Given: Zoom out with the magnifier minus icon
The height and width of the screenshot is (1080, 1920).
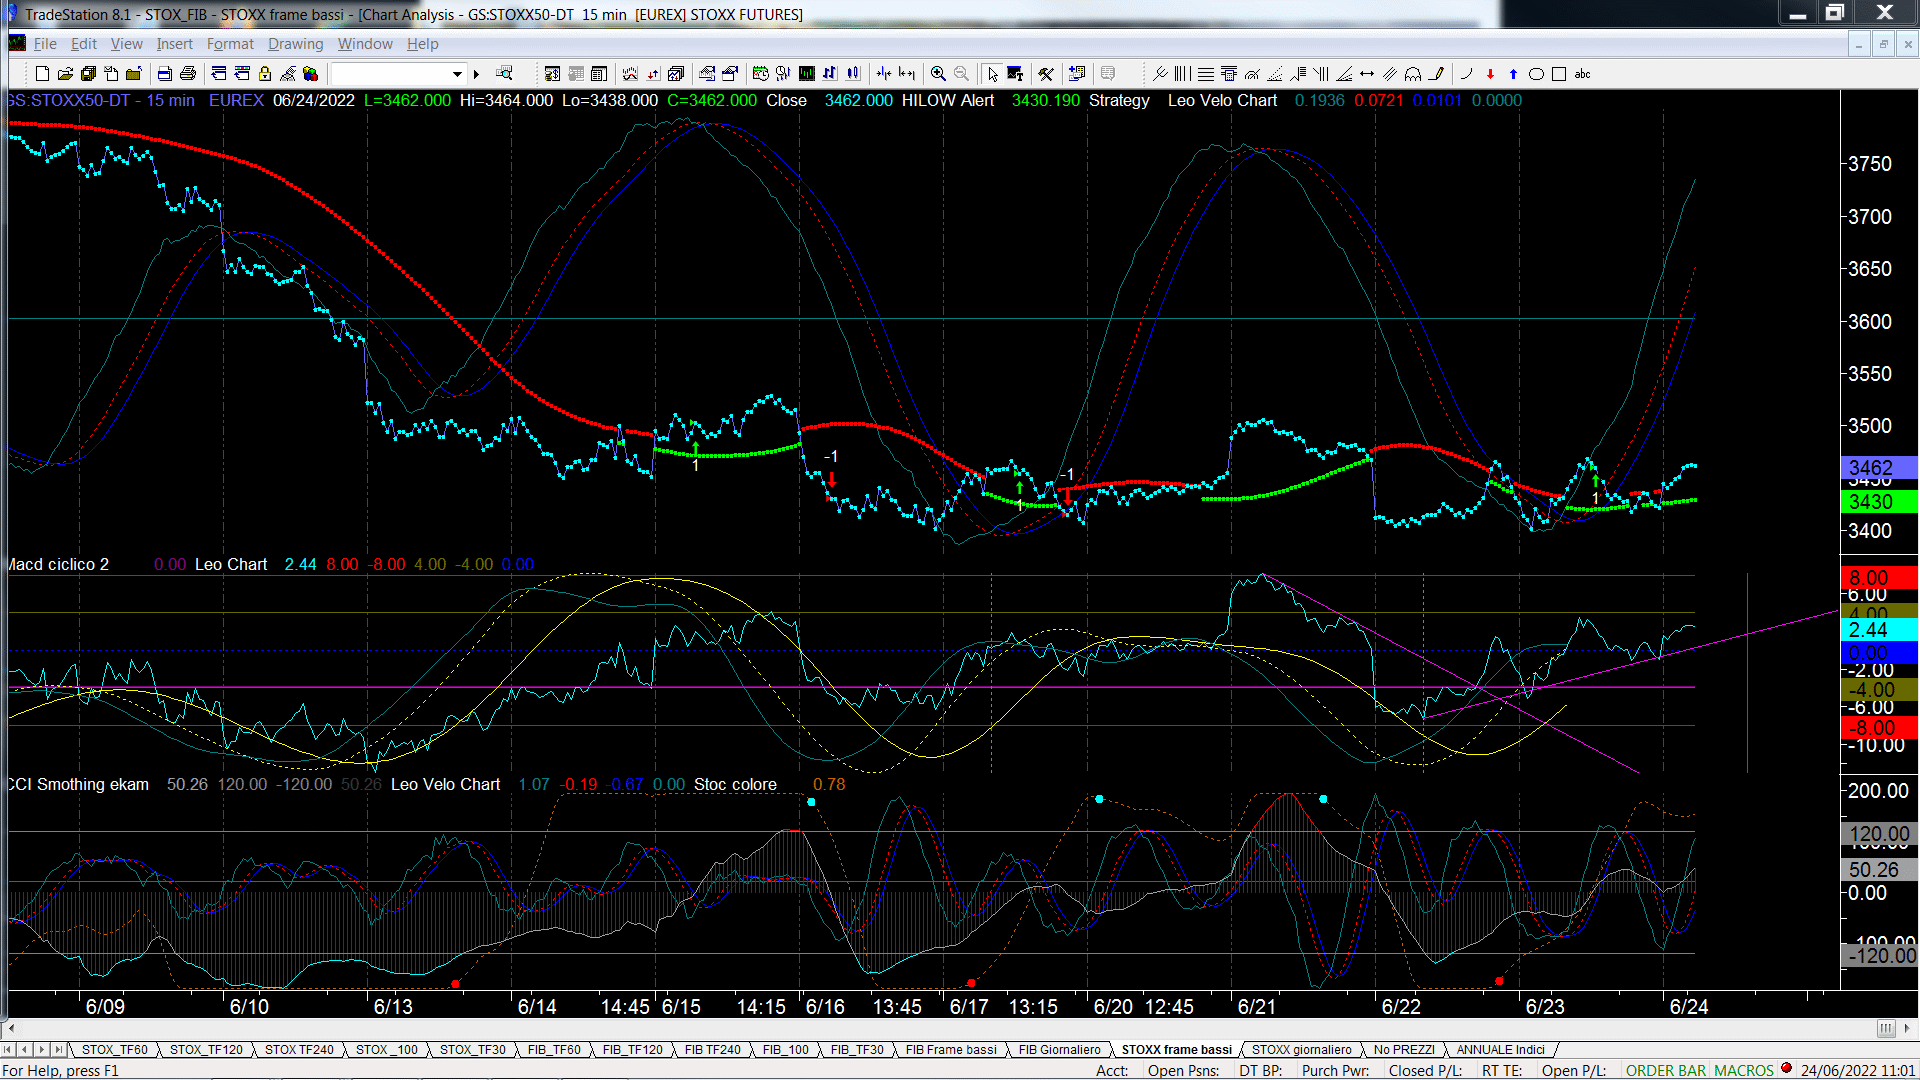Looking at the screenshot, I should pyautogui.click(x=961, y=74).
